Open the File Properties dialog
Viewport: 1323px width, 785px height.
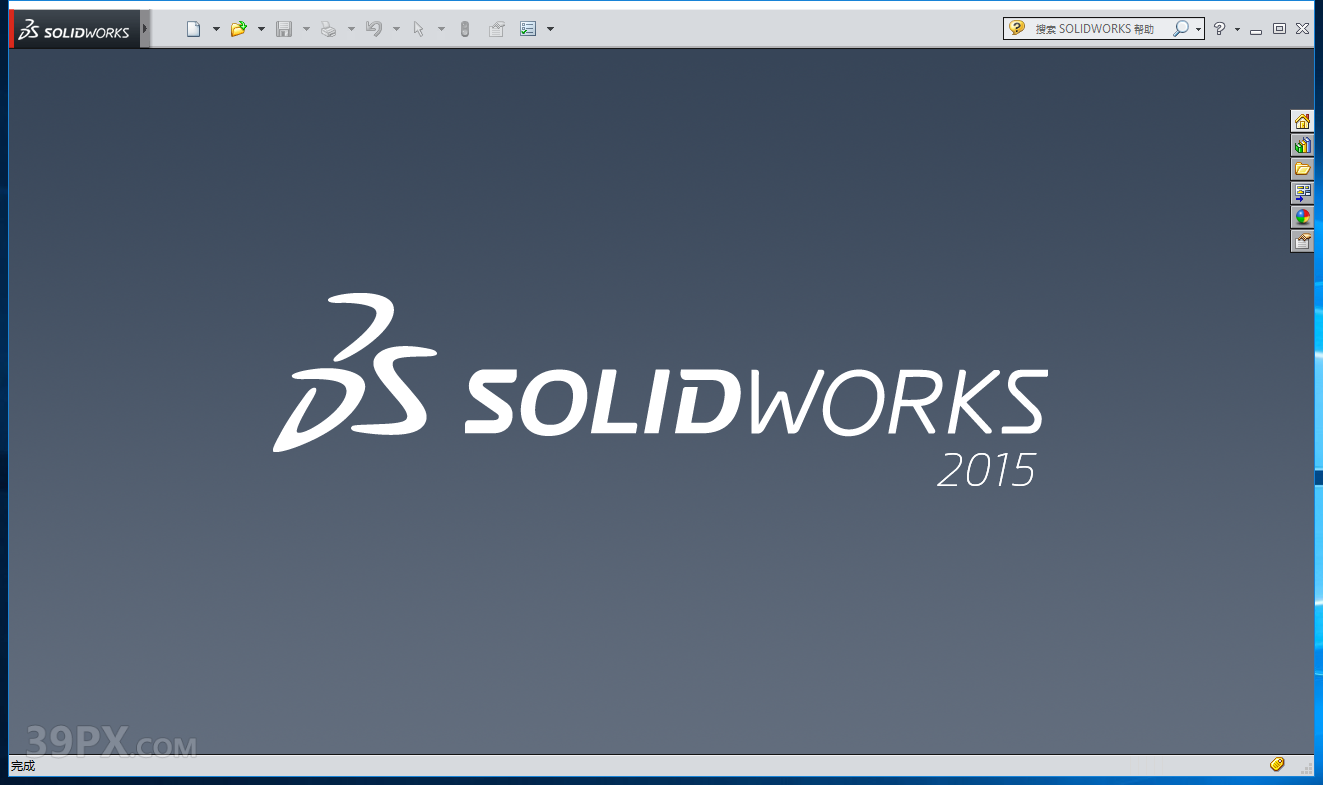coord(497,28)
